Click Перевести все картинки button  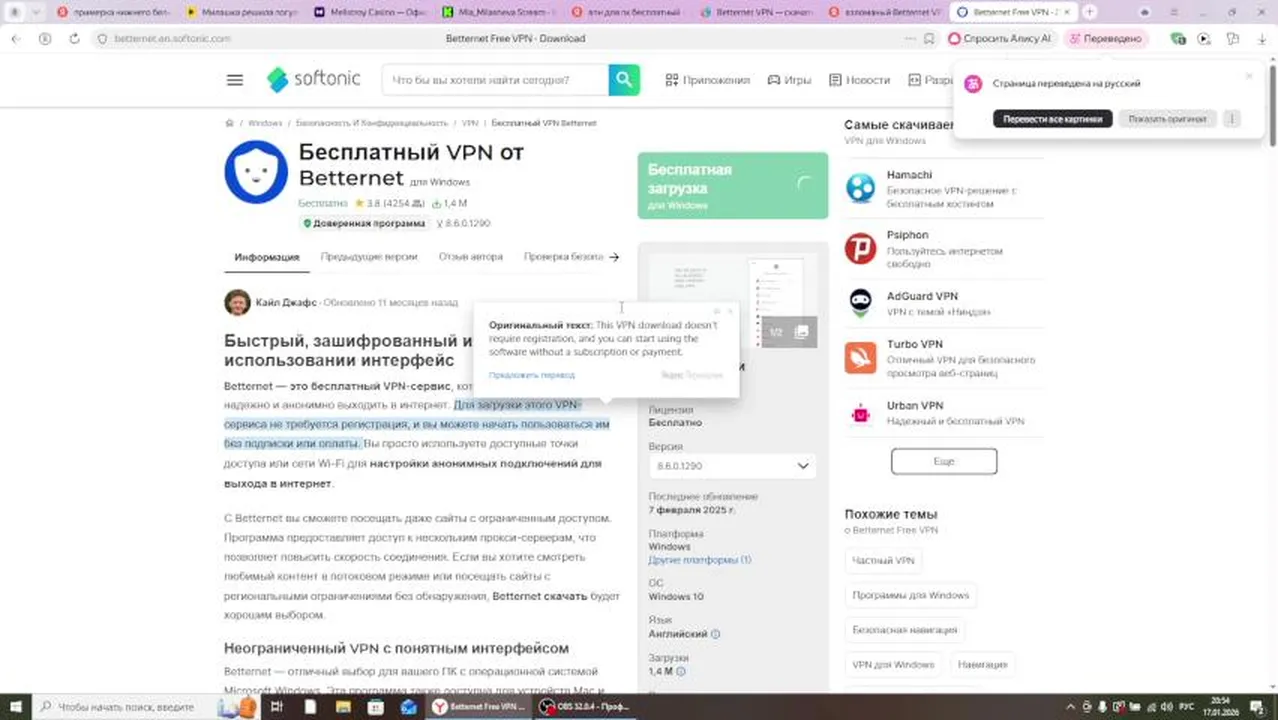1052,118
